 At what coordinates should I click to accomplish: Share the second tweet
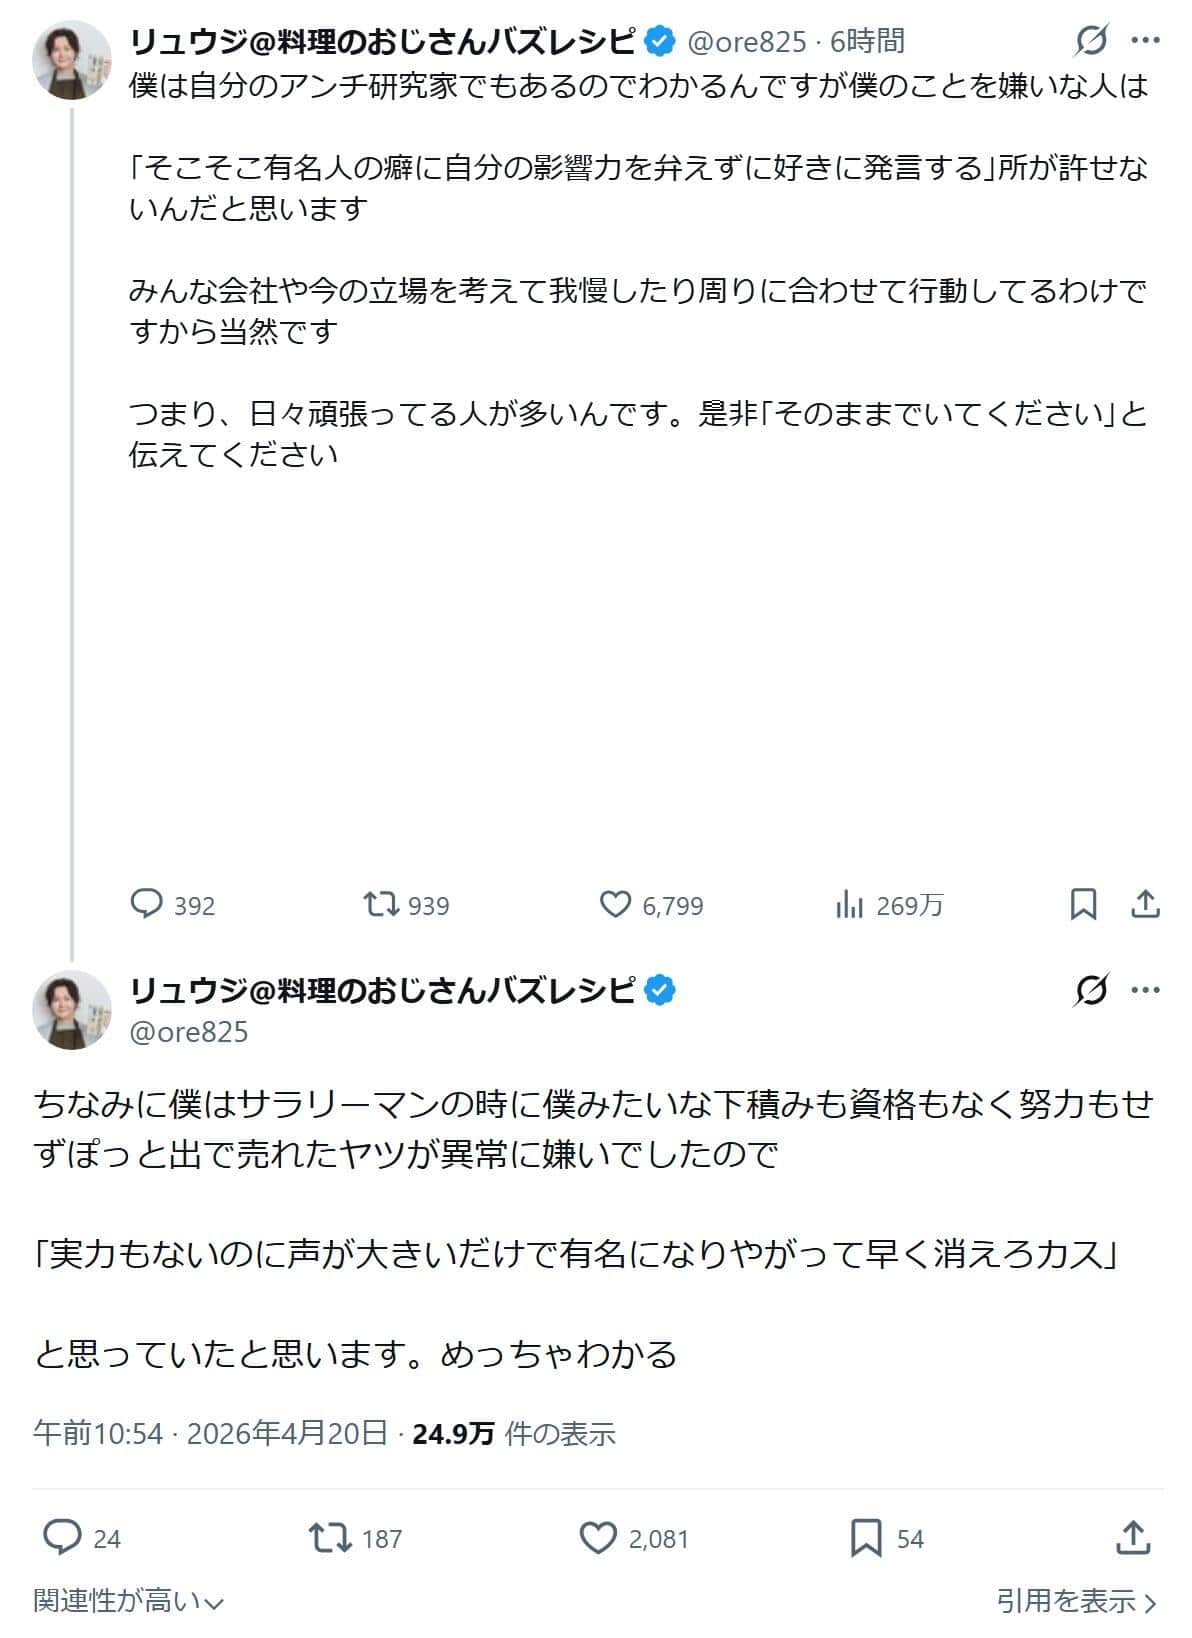tap(1131, 1537)
